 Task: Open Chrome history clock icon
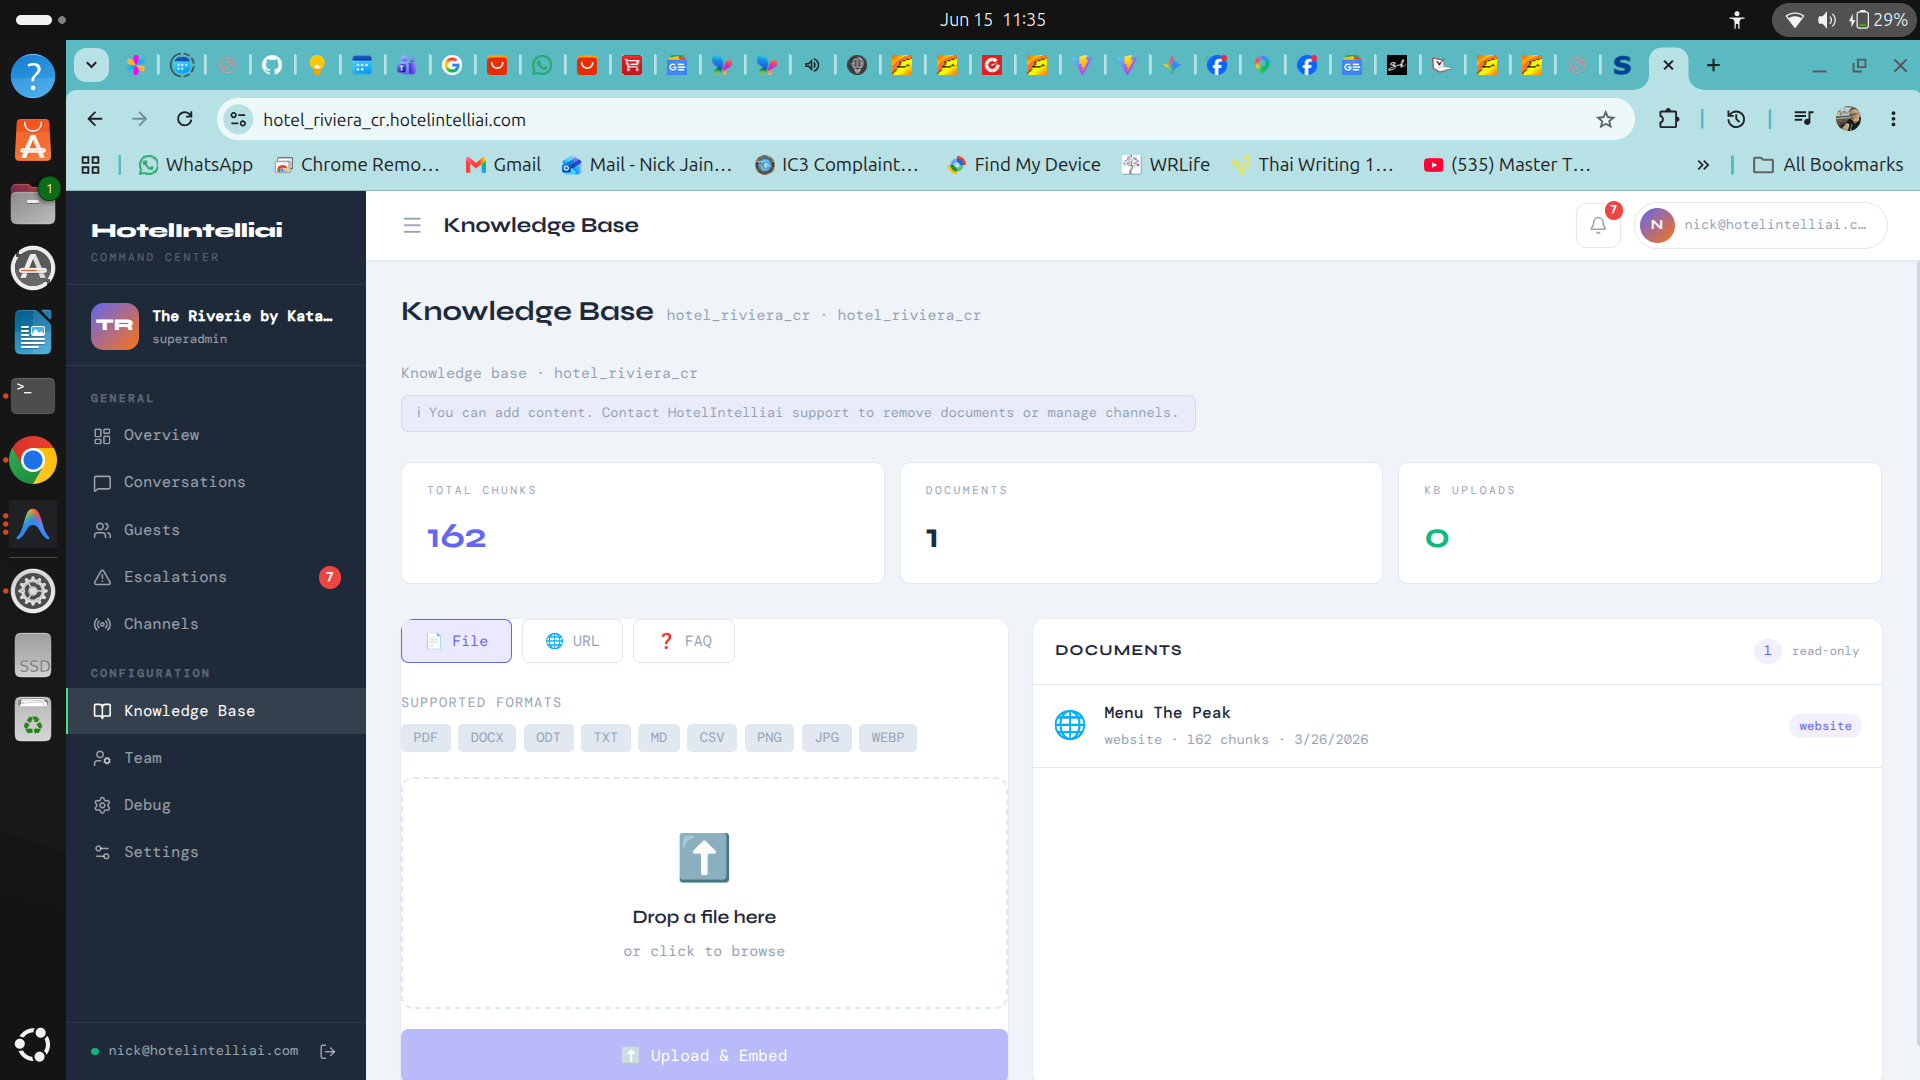pos(1736,119)
